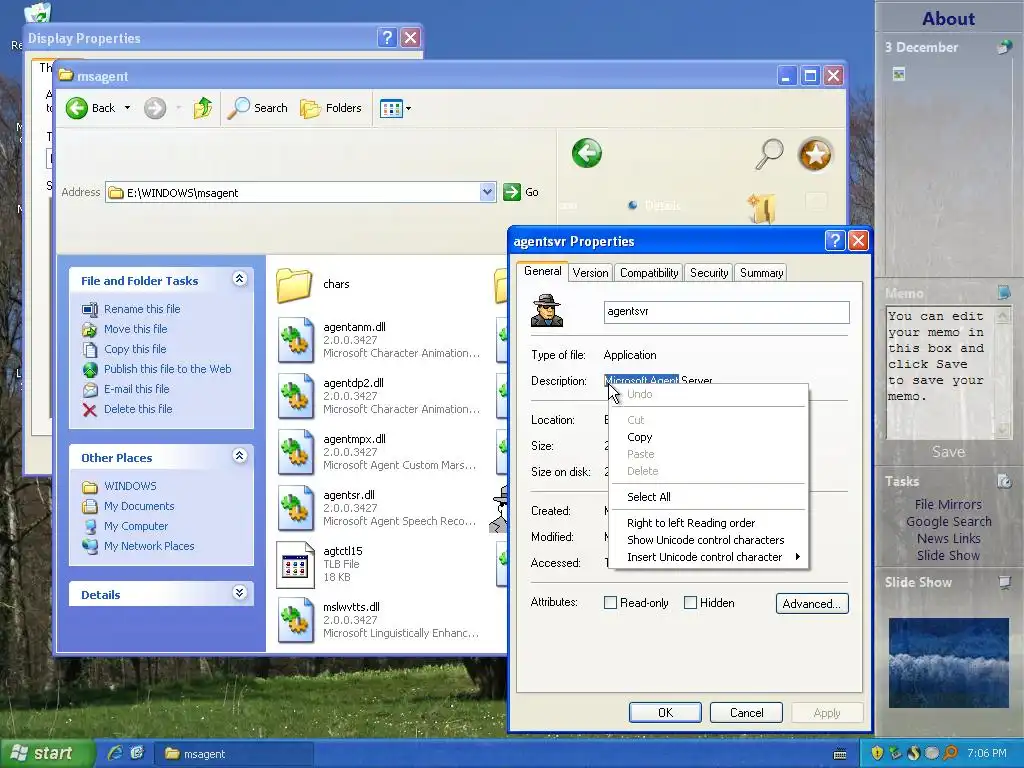Click the star favorites round icon

point(815,155)
